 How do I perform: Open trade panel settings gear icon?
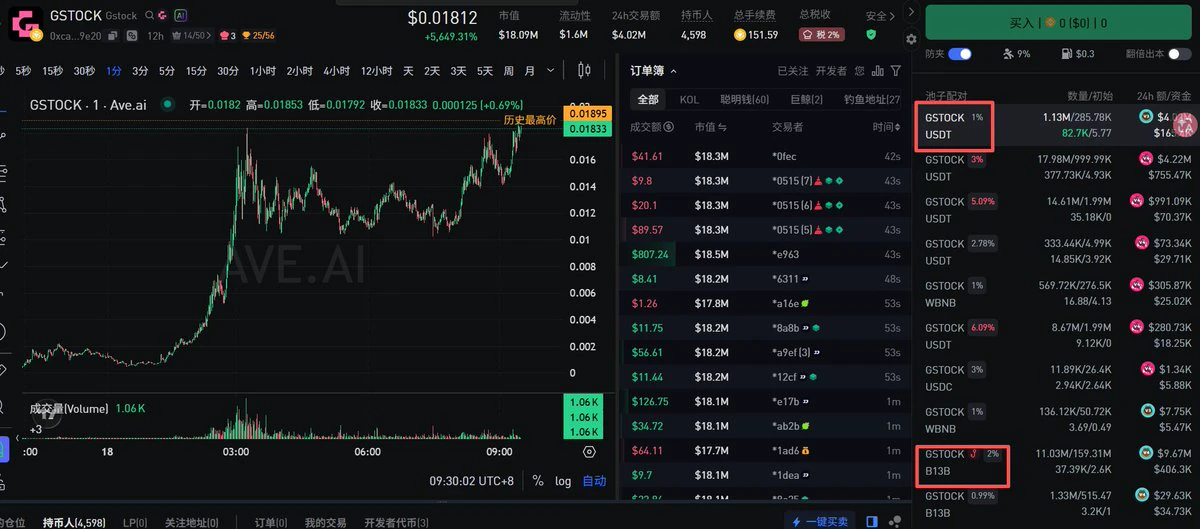click(911, 39)
